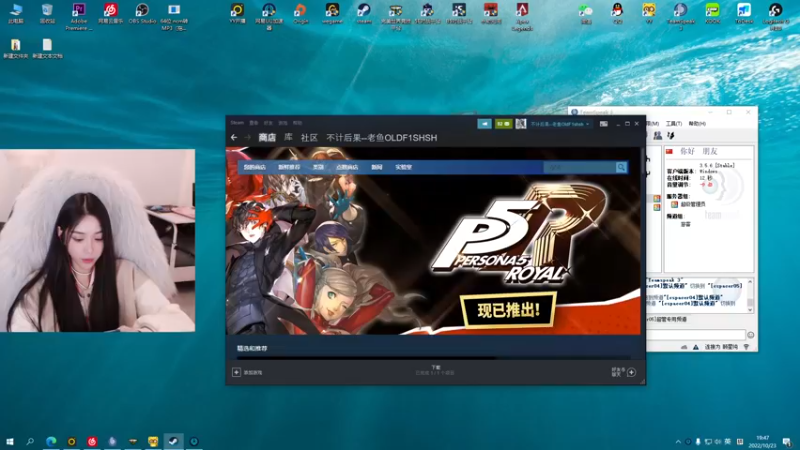Open the Steam menu in title bar
This screenshot has height=450, width=800.
pyautogui.click(x=237, y=123)
